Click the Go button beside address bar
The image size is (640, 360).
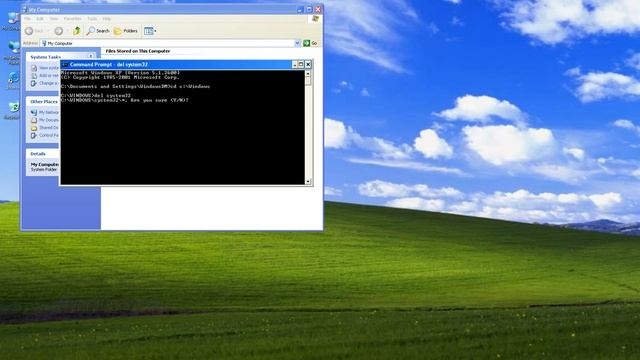311,43
